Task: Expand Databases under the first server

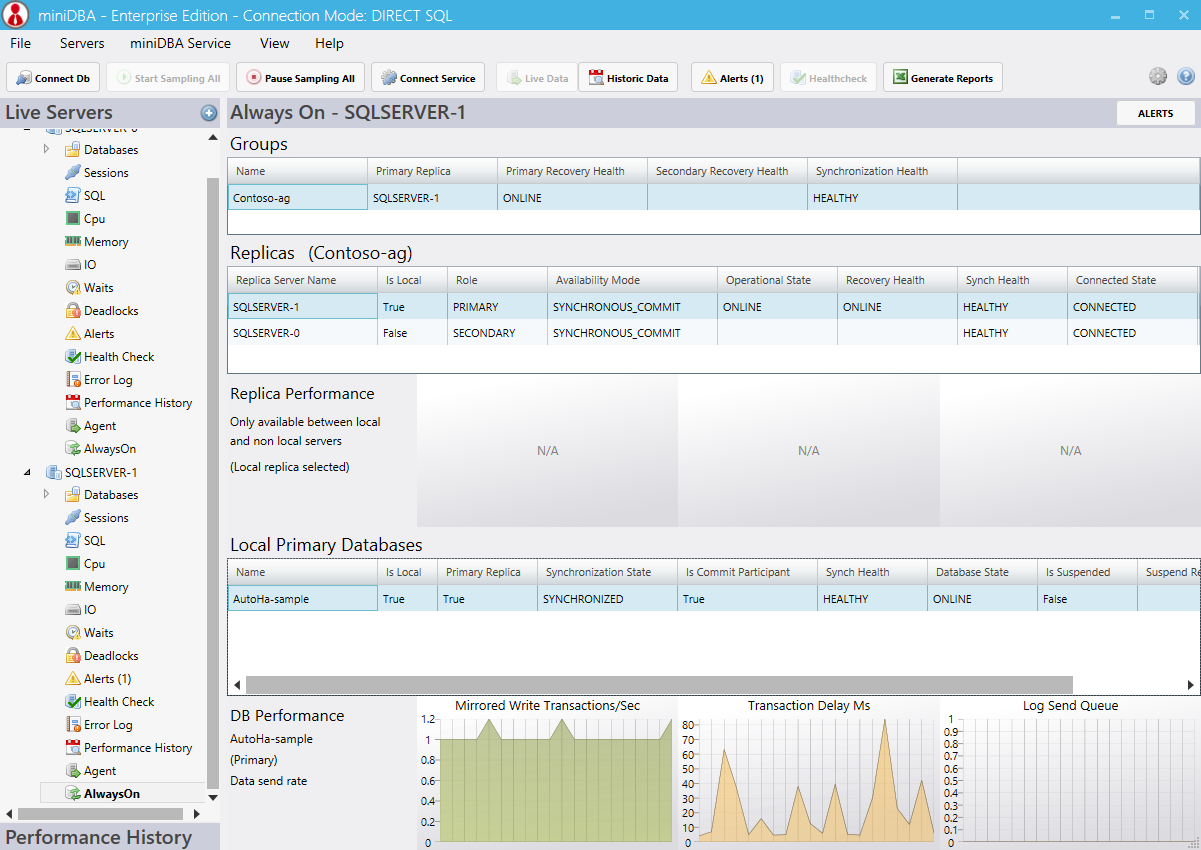Action: 46,149
